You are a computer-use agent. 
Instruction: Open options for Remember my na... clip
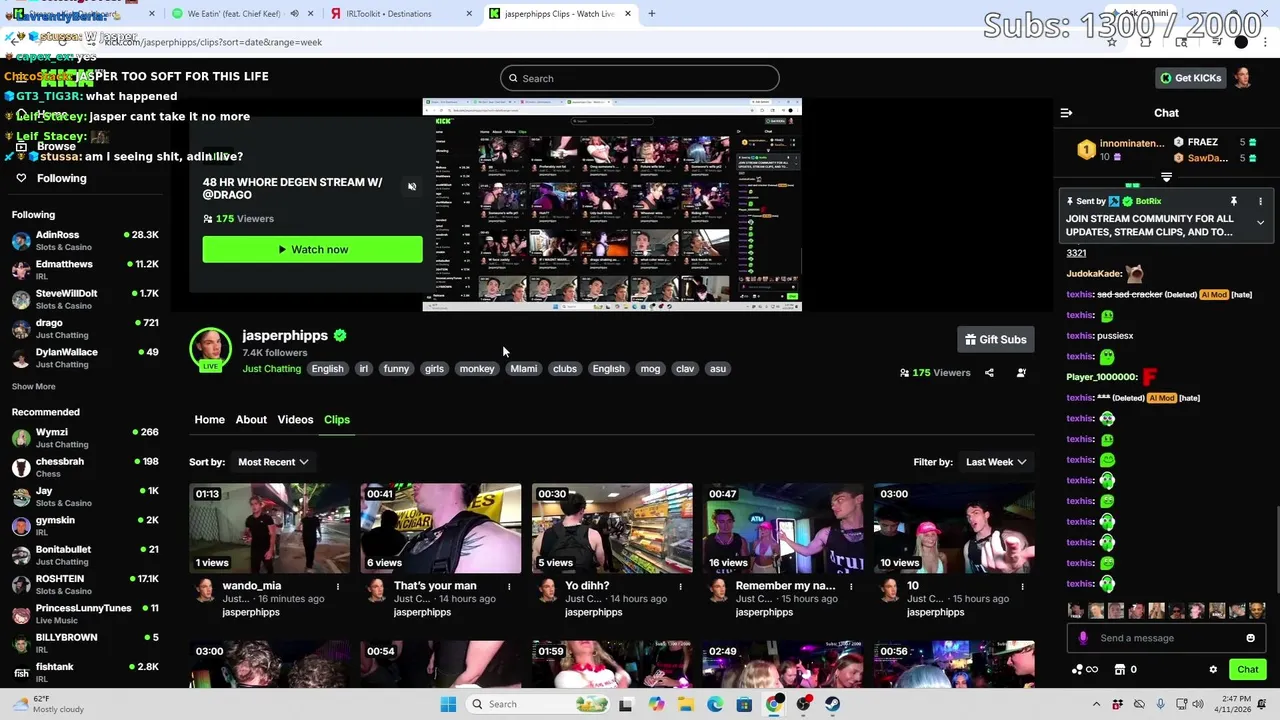tap(851, 586)
